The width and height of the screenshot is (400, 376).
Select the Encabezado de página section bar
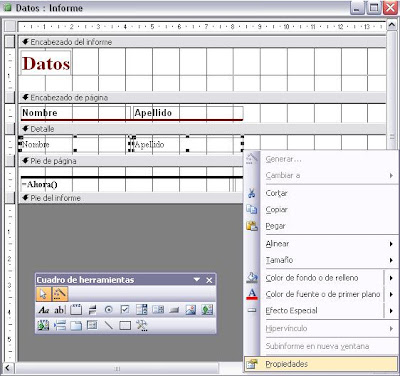(x=202, y=98)
